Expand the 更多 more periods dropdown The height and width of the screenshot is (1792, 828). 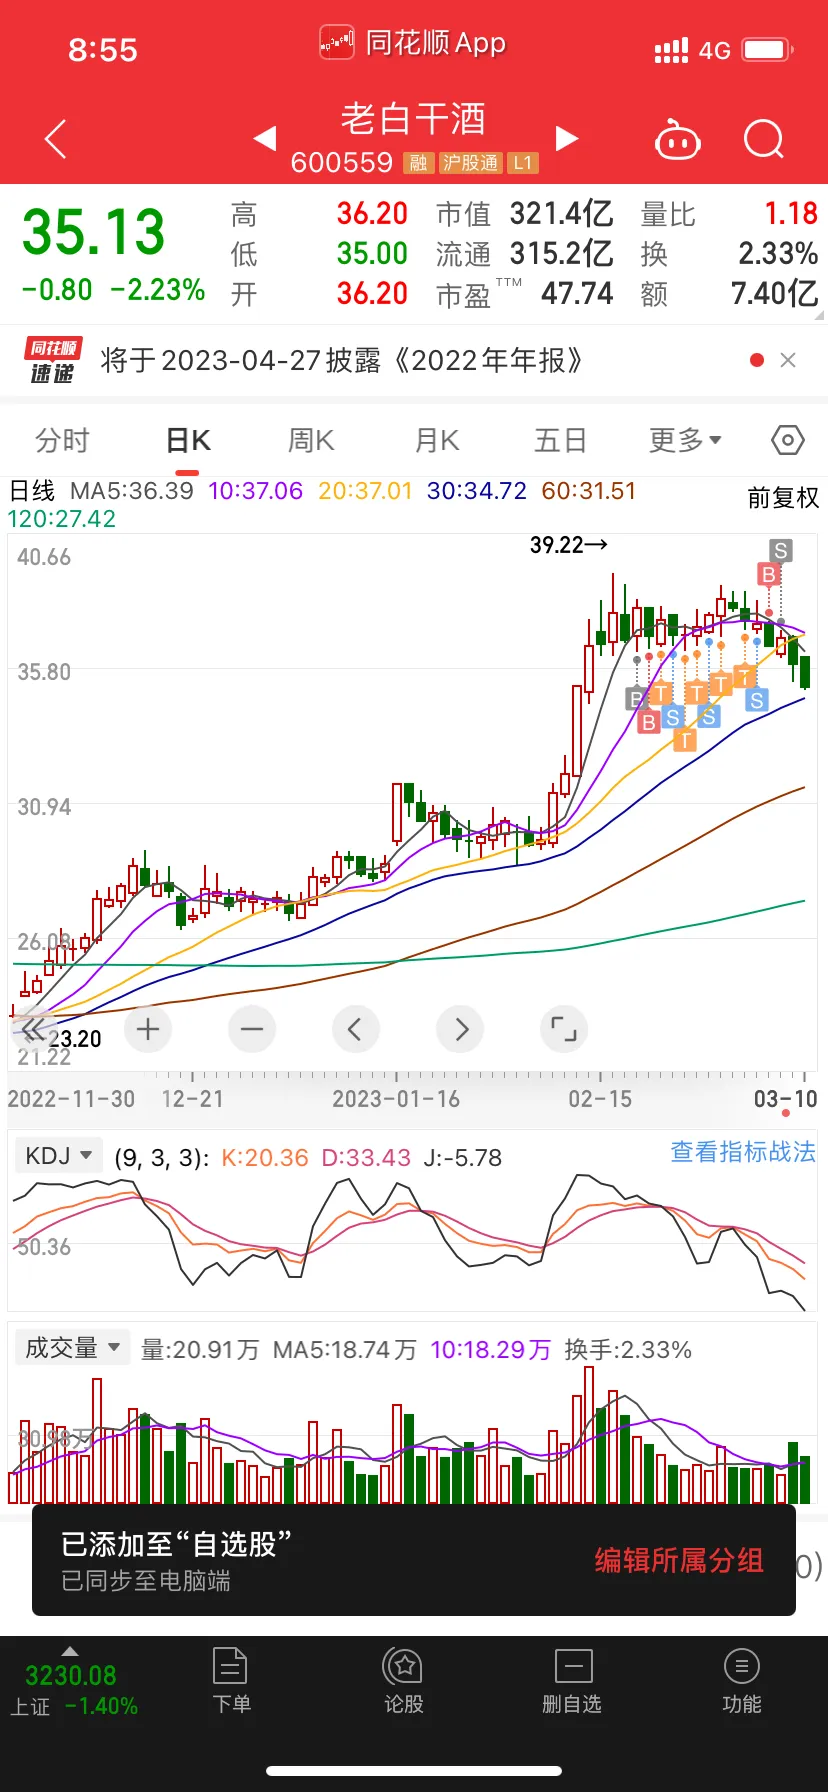point(685,440)
